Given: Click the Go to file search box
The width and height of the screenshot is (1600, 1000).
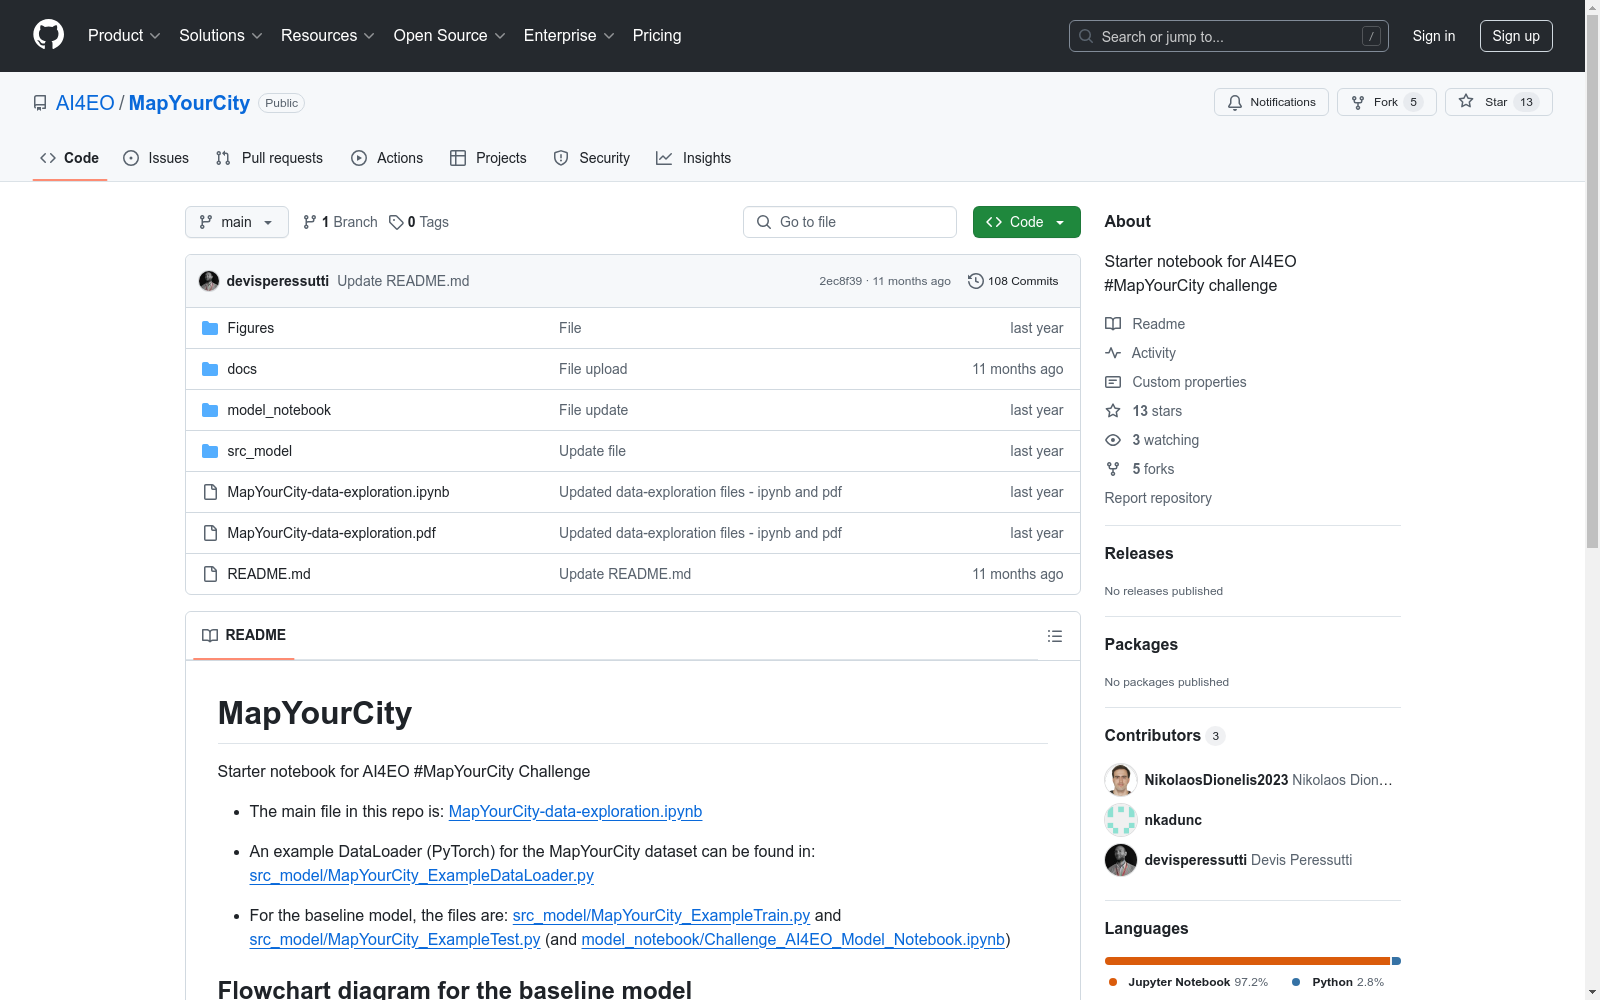Looking at the screenshot, I should 850,222.
